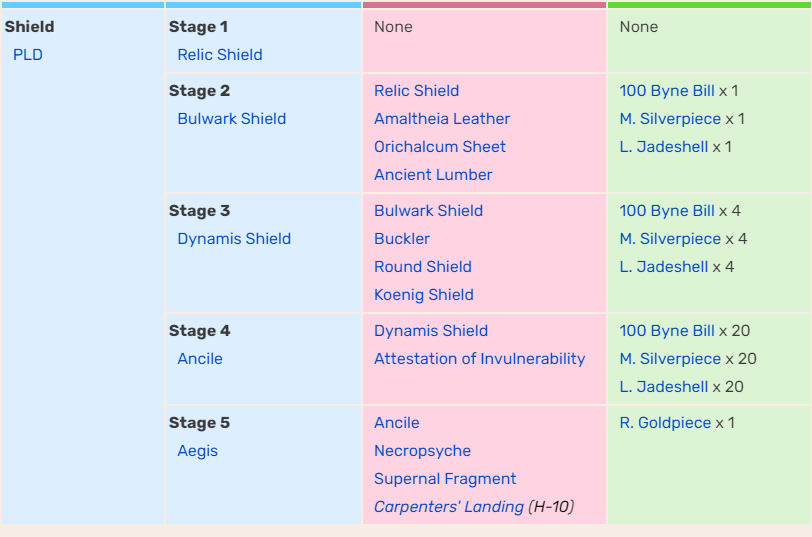812x537 pixels.
Task: Open the Buckler item link
Action: pyautogui.click(x=401, y=239)
